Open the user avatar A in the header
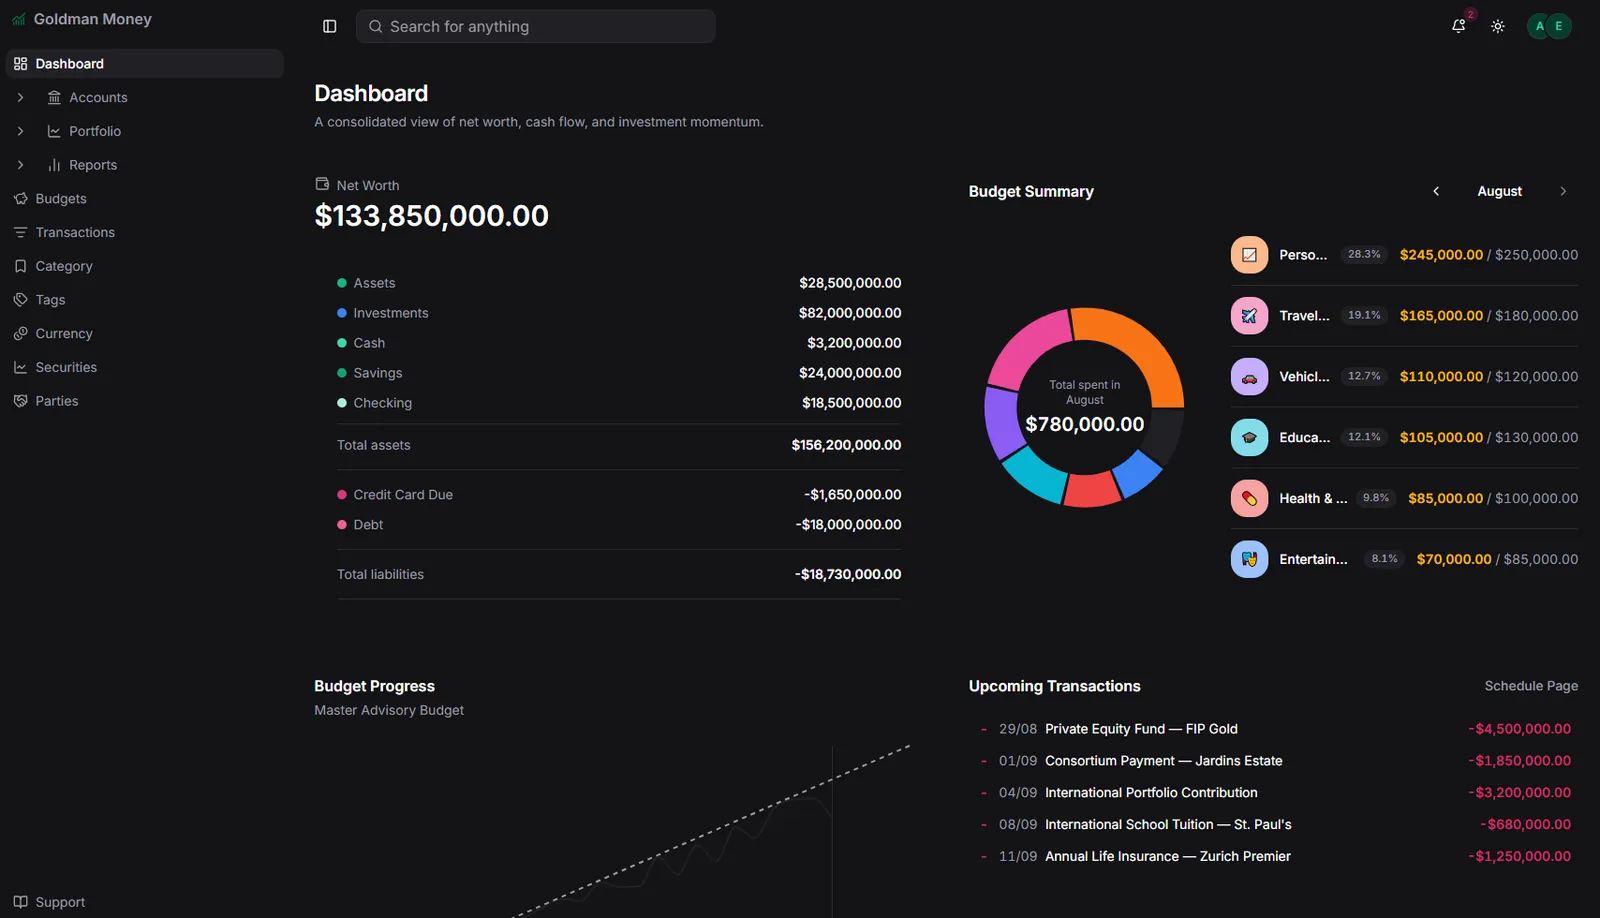The image size is (1600, 918). pos(1539,27)
